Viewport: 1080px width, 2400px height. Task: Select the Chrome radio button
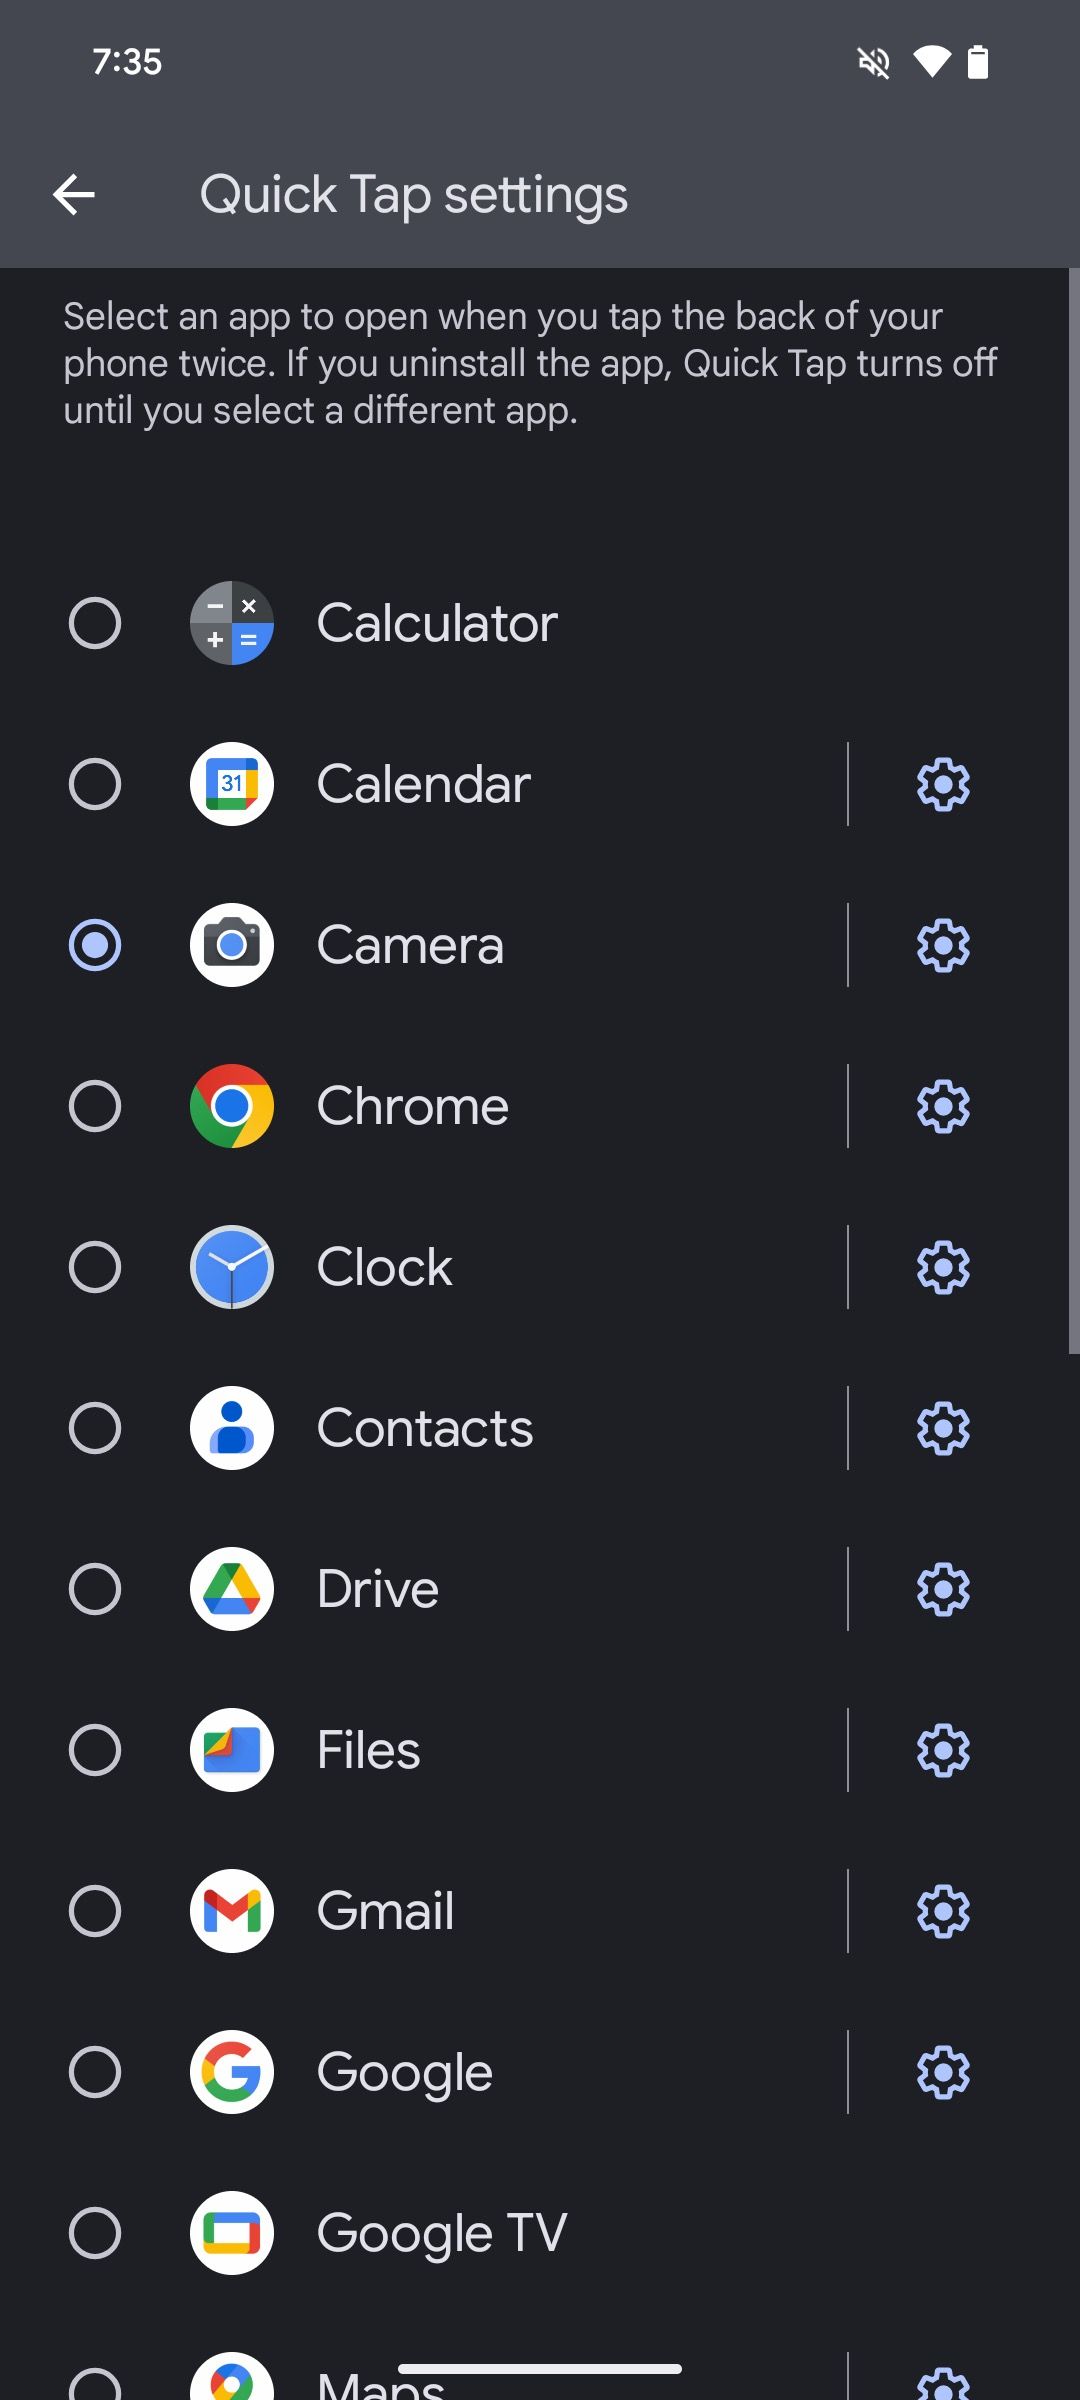coord(95,1106)
